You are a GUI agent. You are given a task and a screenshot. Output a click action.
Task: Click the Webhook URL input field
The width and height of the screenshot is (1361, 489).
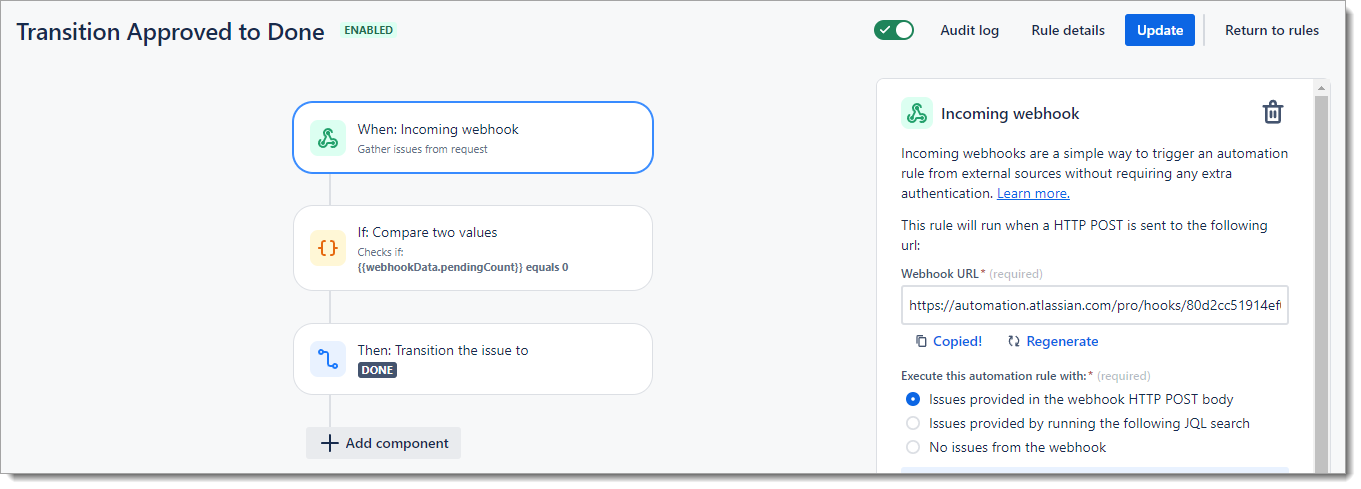point(1094,305)
